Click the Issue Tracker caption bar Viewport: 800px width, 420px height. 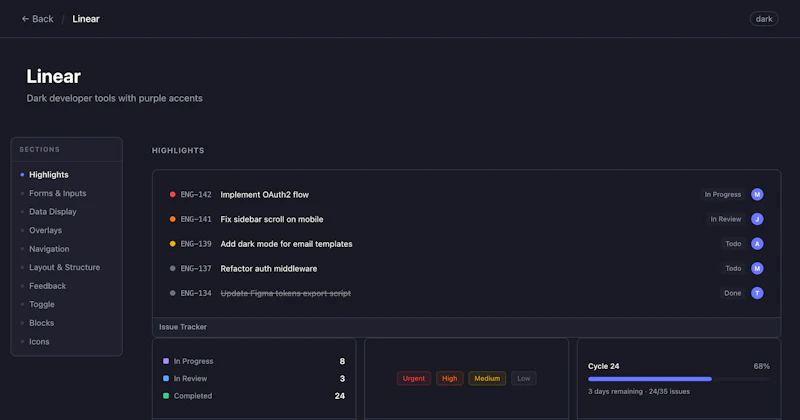click(x=466, y=327)
